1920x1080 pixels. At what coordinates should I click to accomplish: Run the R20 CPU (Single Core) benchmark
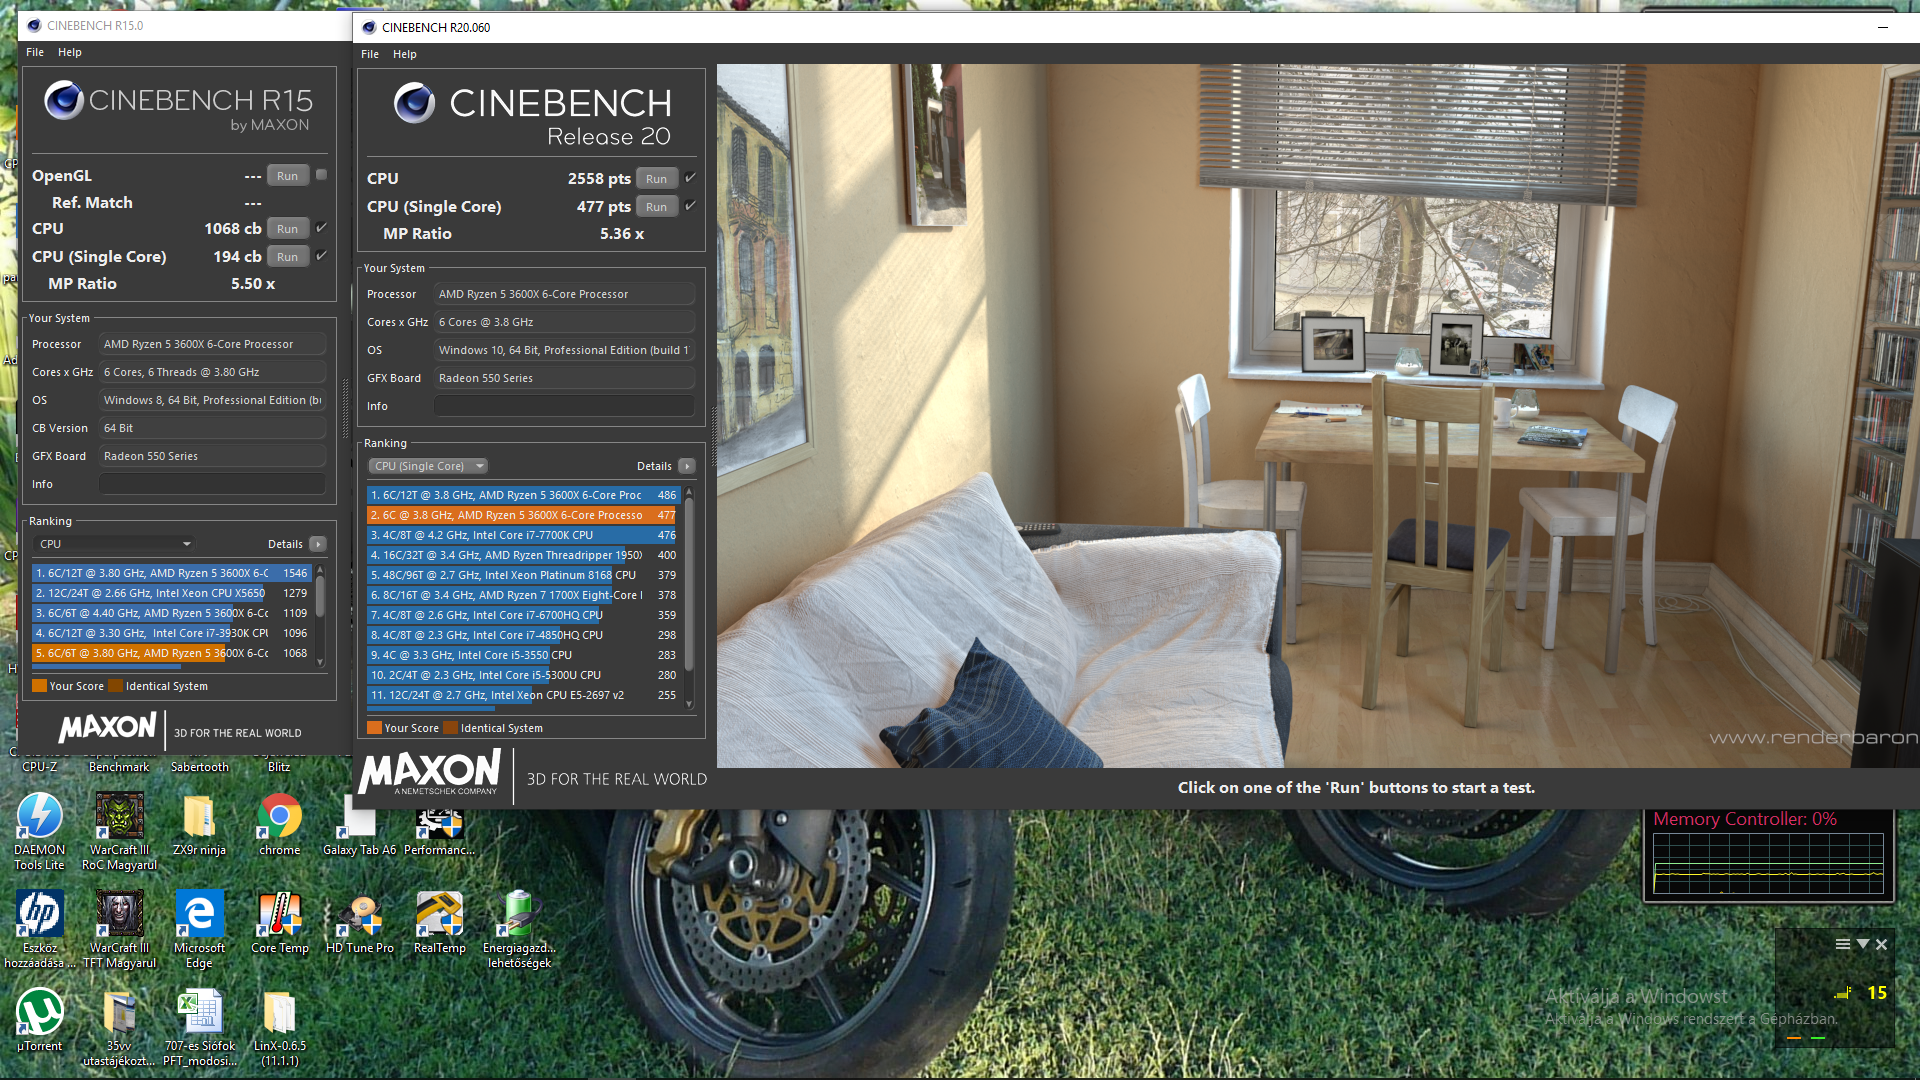tap(656, 207)
